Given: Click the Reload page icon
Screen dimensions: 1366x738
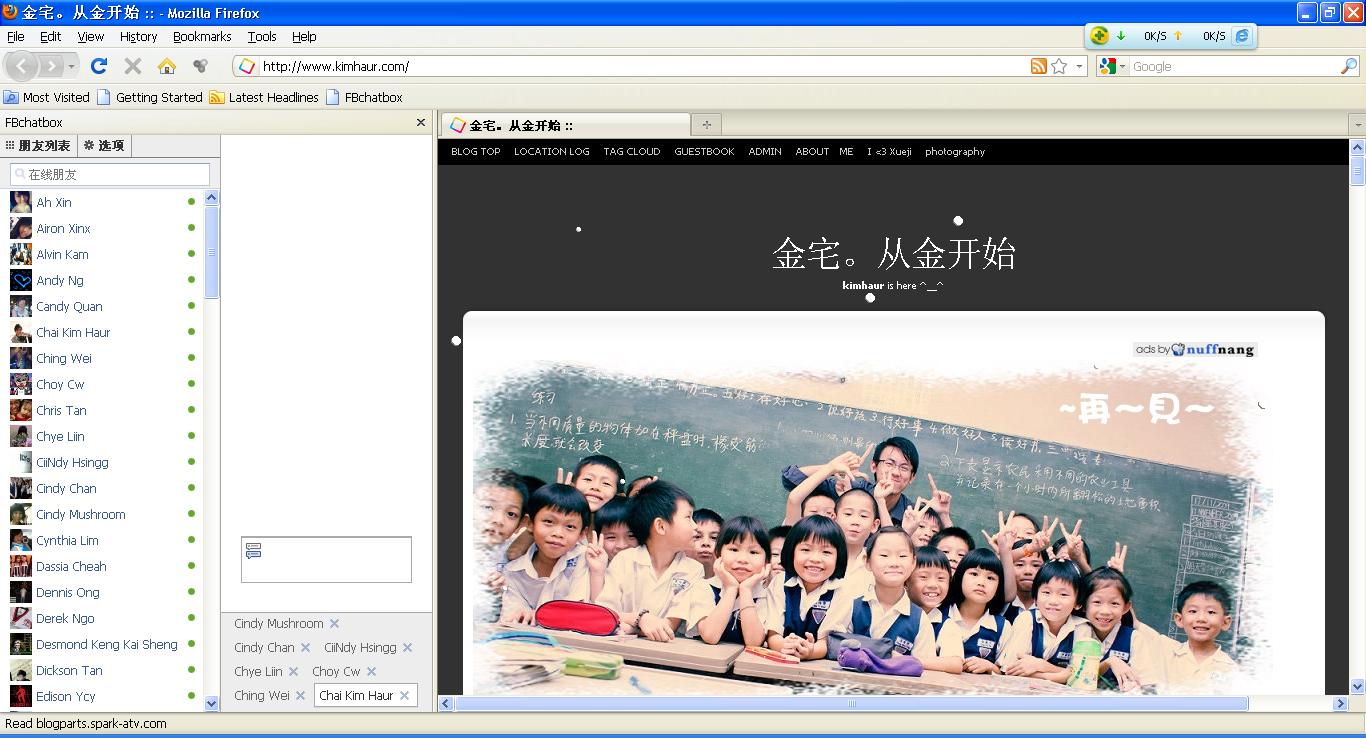Looking at the screenshot, I should click(x=98, y=66).
